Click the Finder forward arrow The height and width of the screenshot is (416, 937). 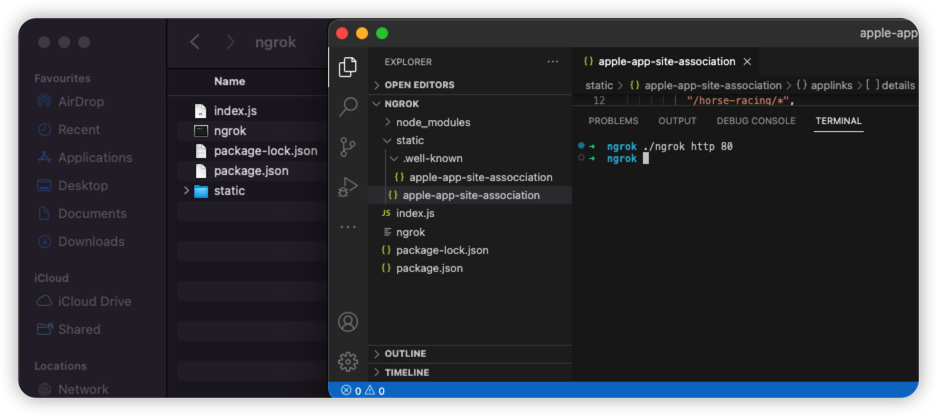(x=230, y=42)
